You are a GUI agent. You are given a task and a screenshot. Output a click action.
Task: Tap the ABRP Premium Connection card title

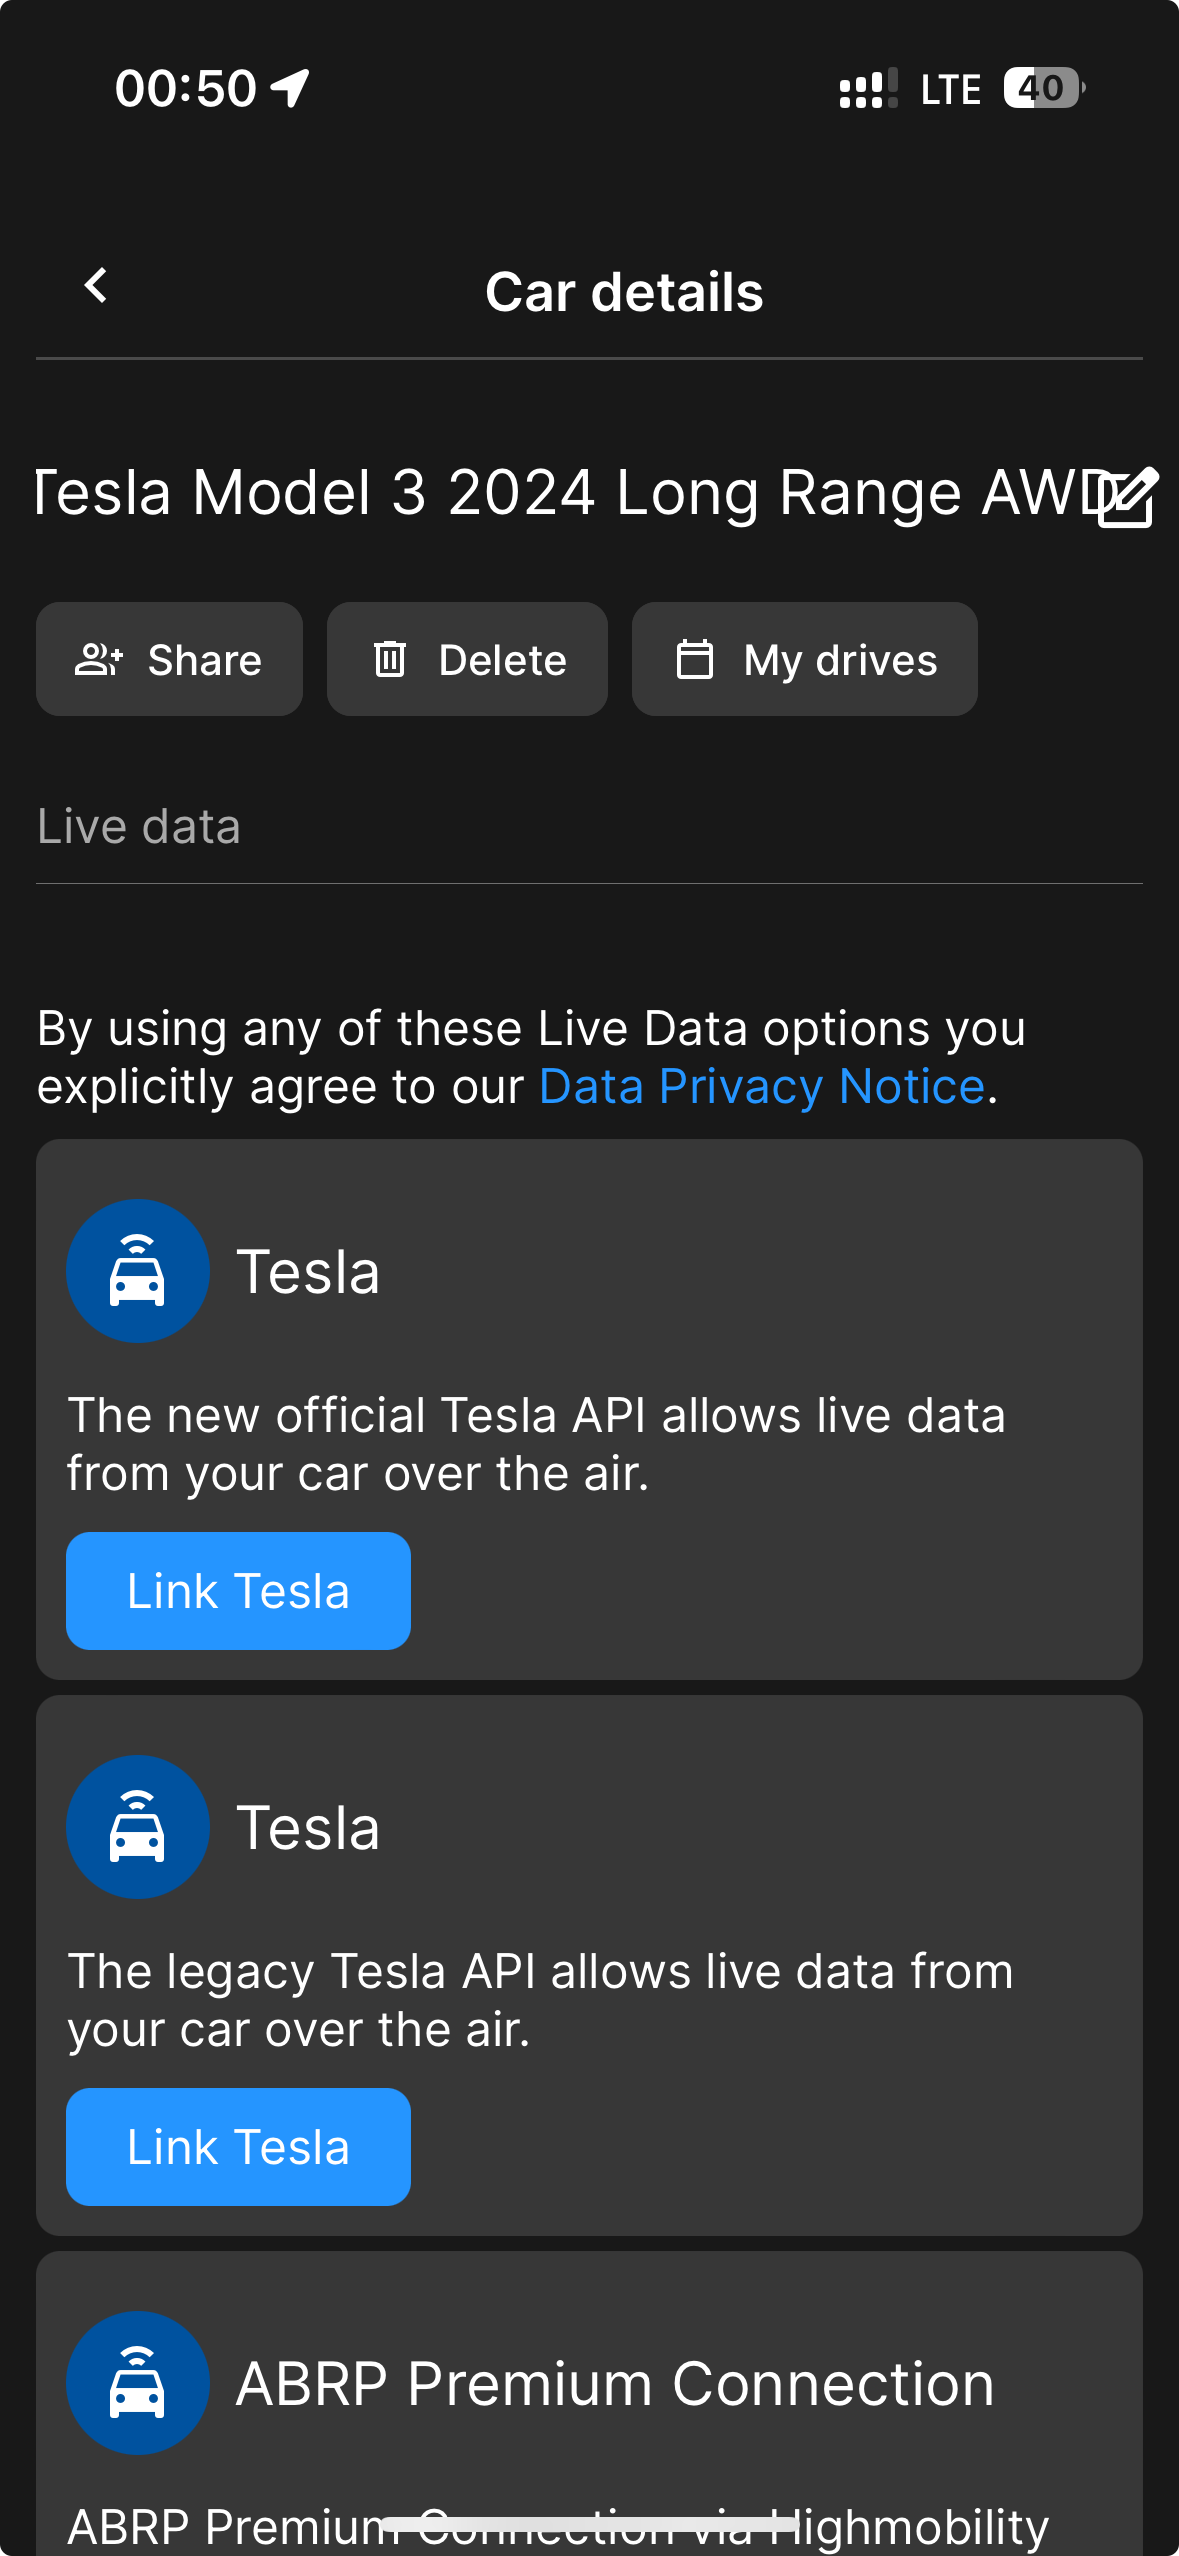click(x=615, y=2385)
